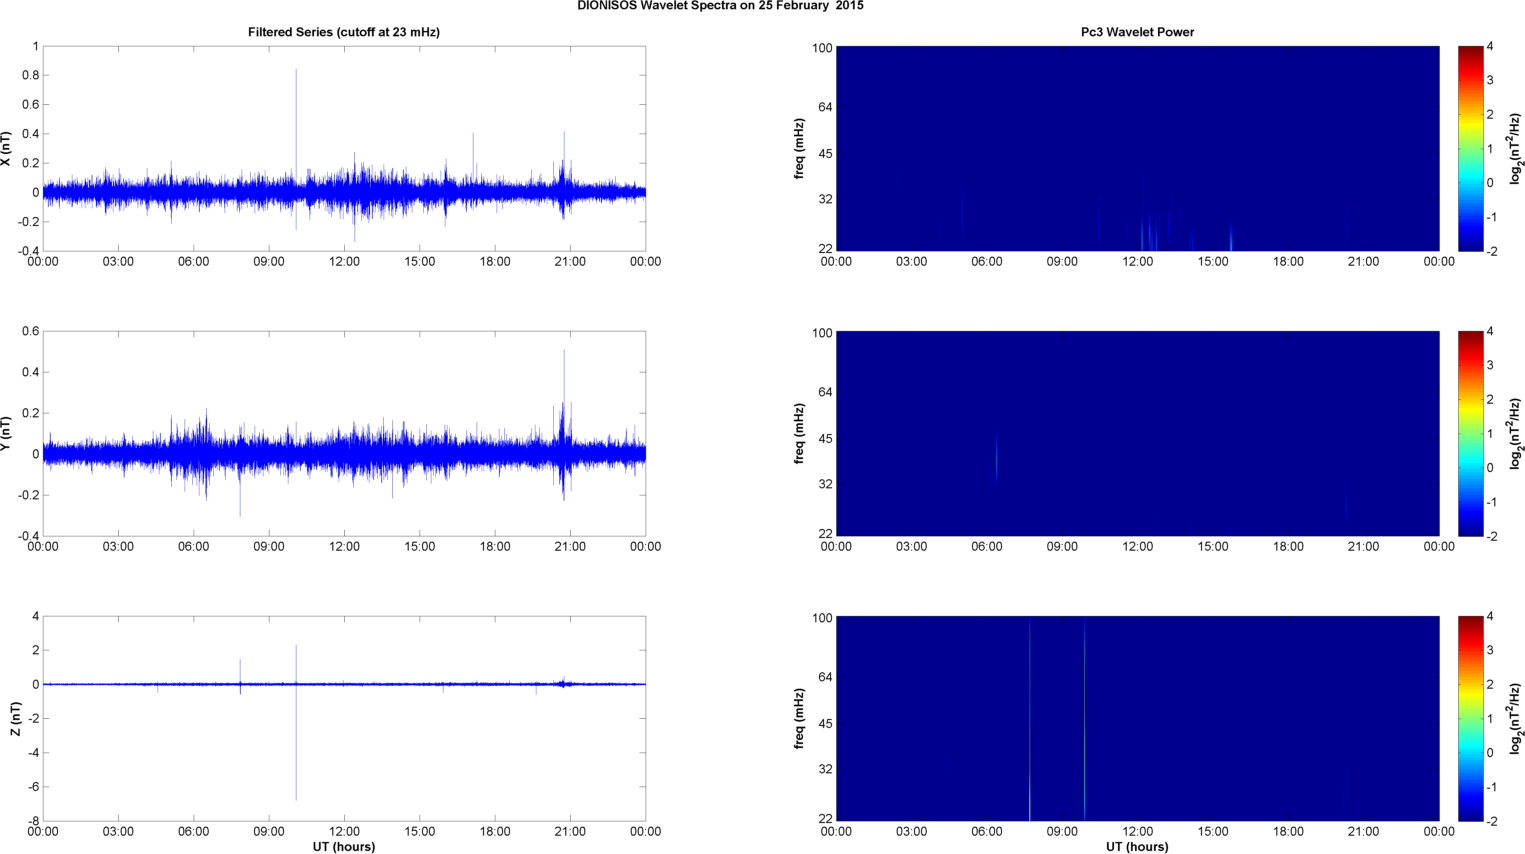Click the log2(nT²/Hz) label beside bottom colorbar

1516,718
